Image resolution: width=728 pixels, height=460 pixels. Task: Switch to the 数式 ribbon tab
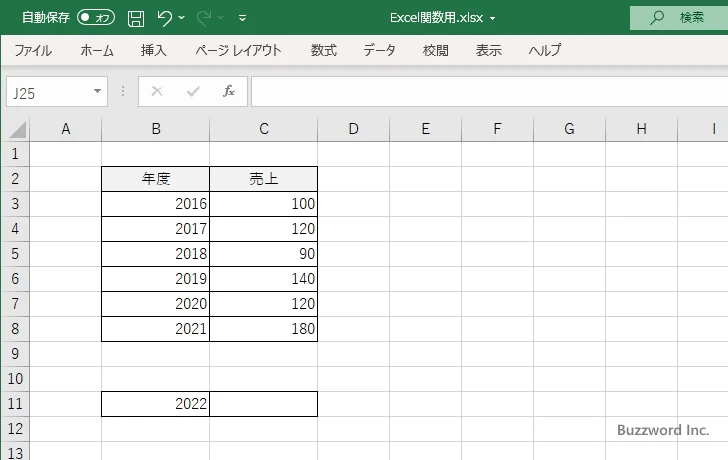[323, 50]
